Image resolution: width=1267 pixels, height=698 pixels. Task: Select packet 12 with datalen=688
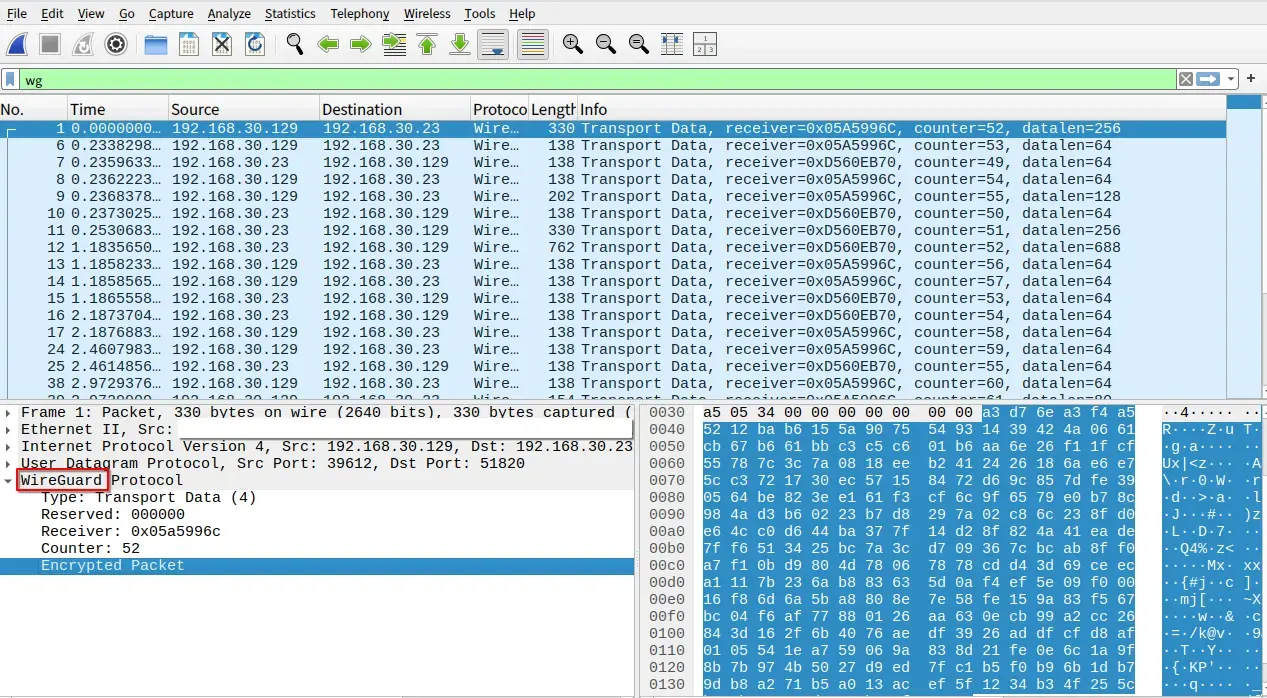(x=612, y=247)
